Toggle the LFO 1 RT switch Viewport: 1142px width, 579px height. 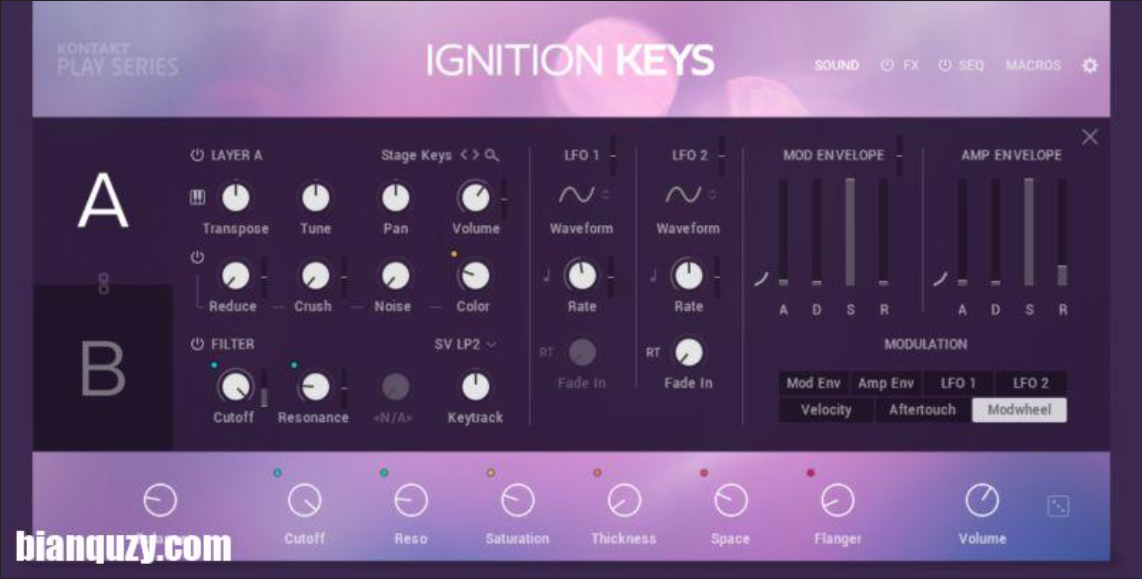tap(546, 352)
